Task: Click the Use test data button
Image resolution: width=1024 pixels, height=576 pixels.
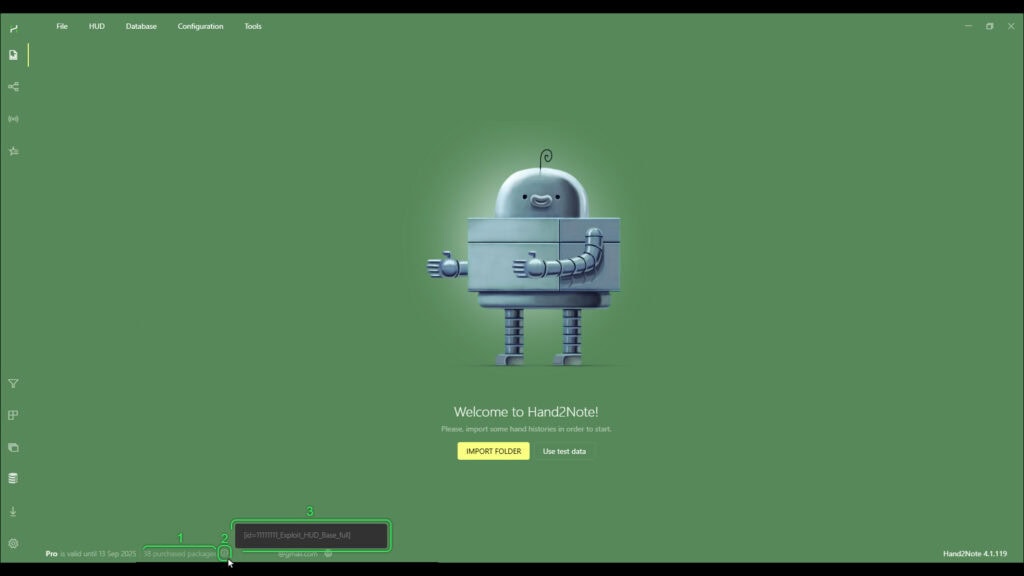Action: pyautogui.click(x=564, y=451)
